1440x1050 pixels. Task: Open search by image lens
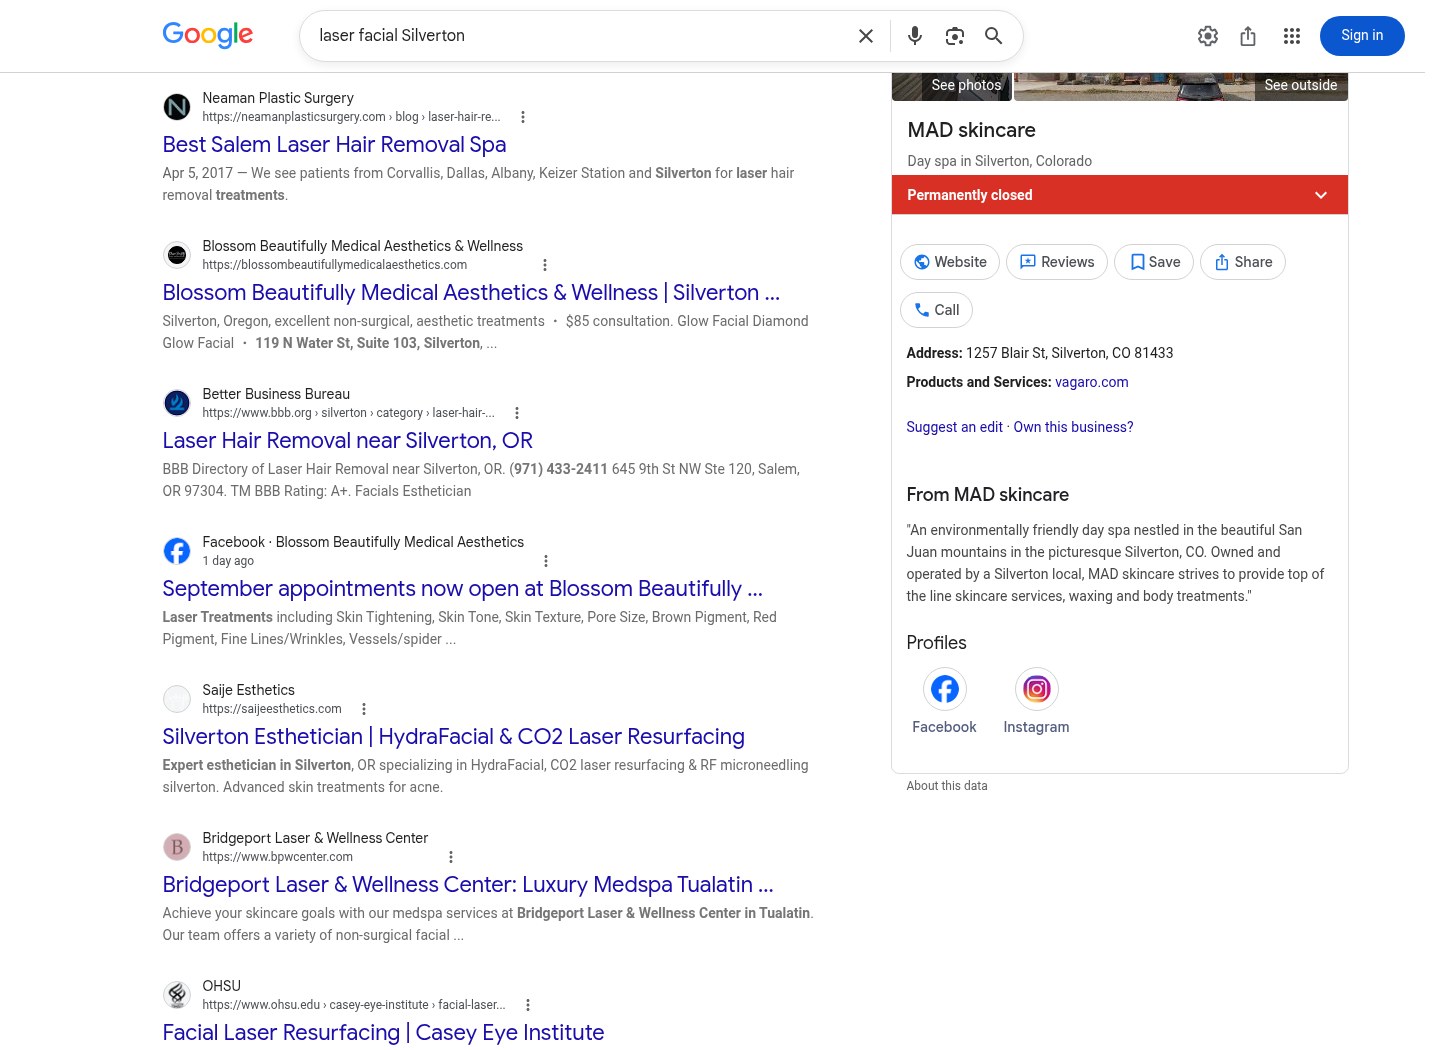tap(955, 36)
